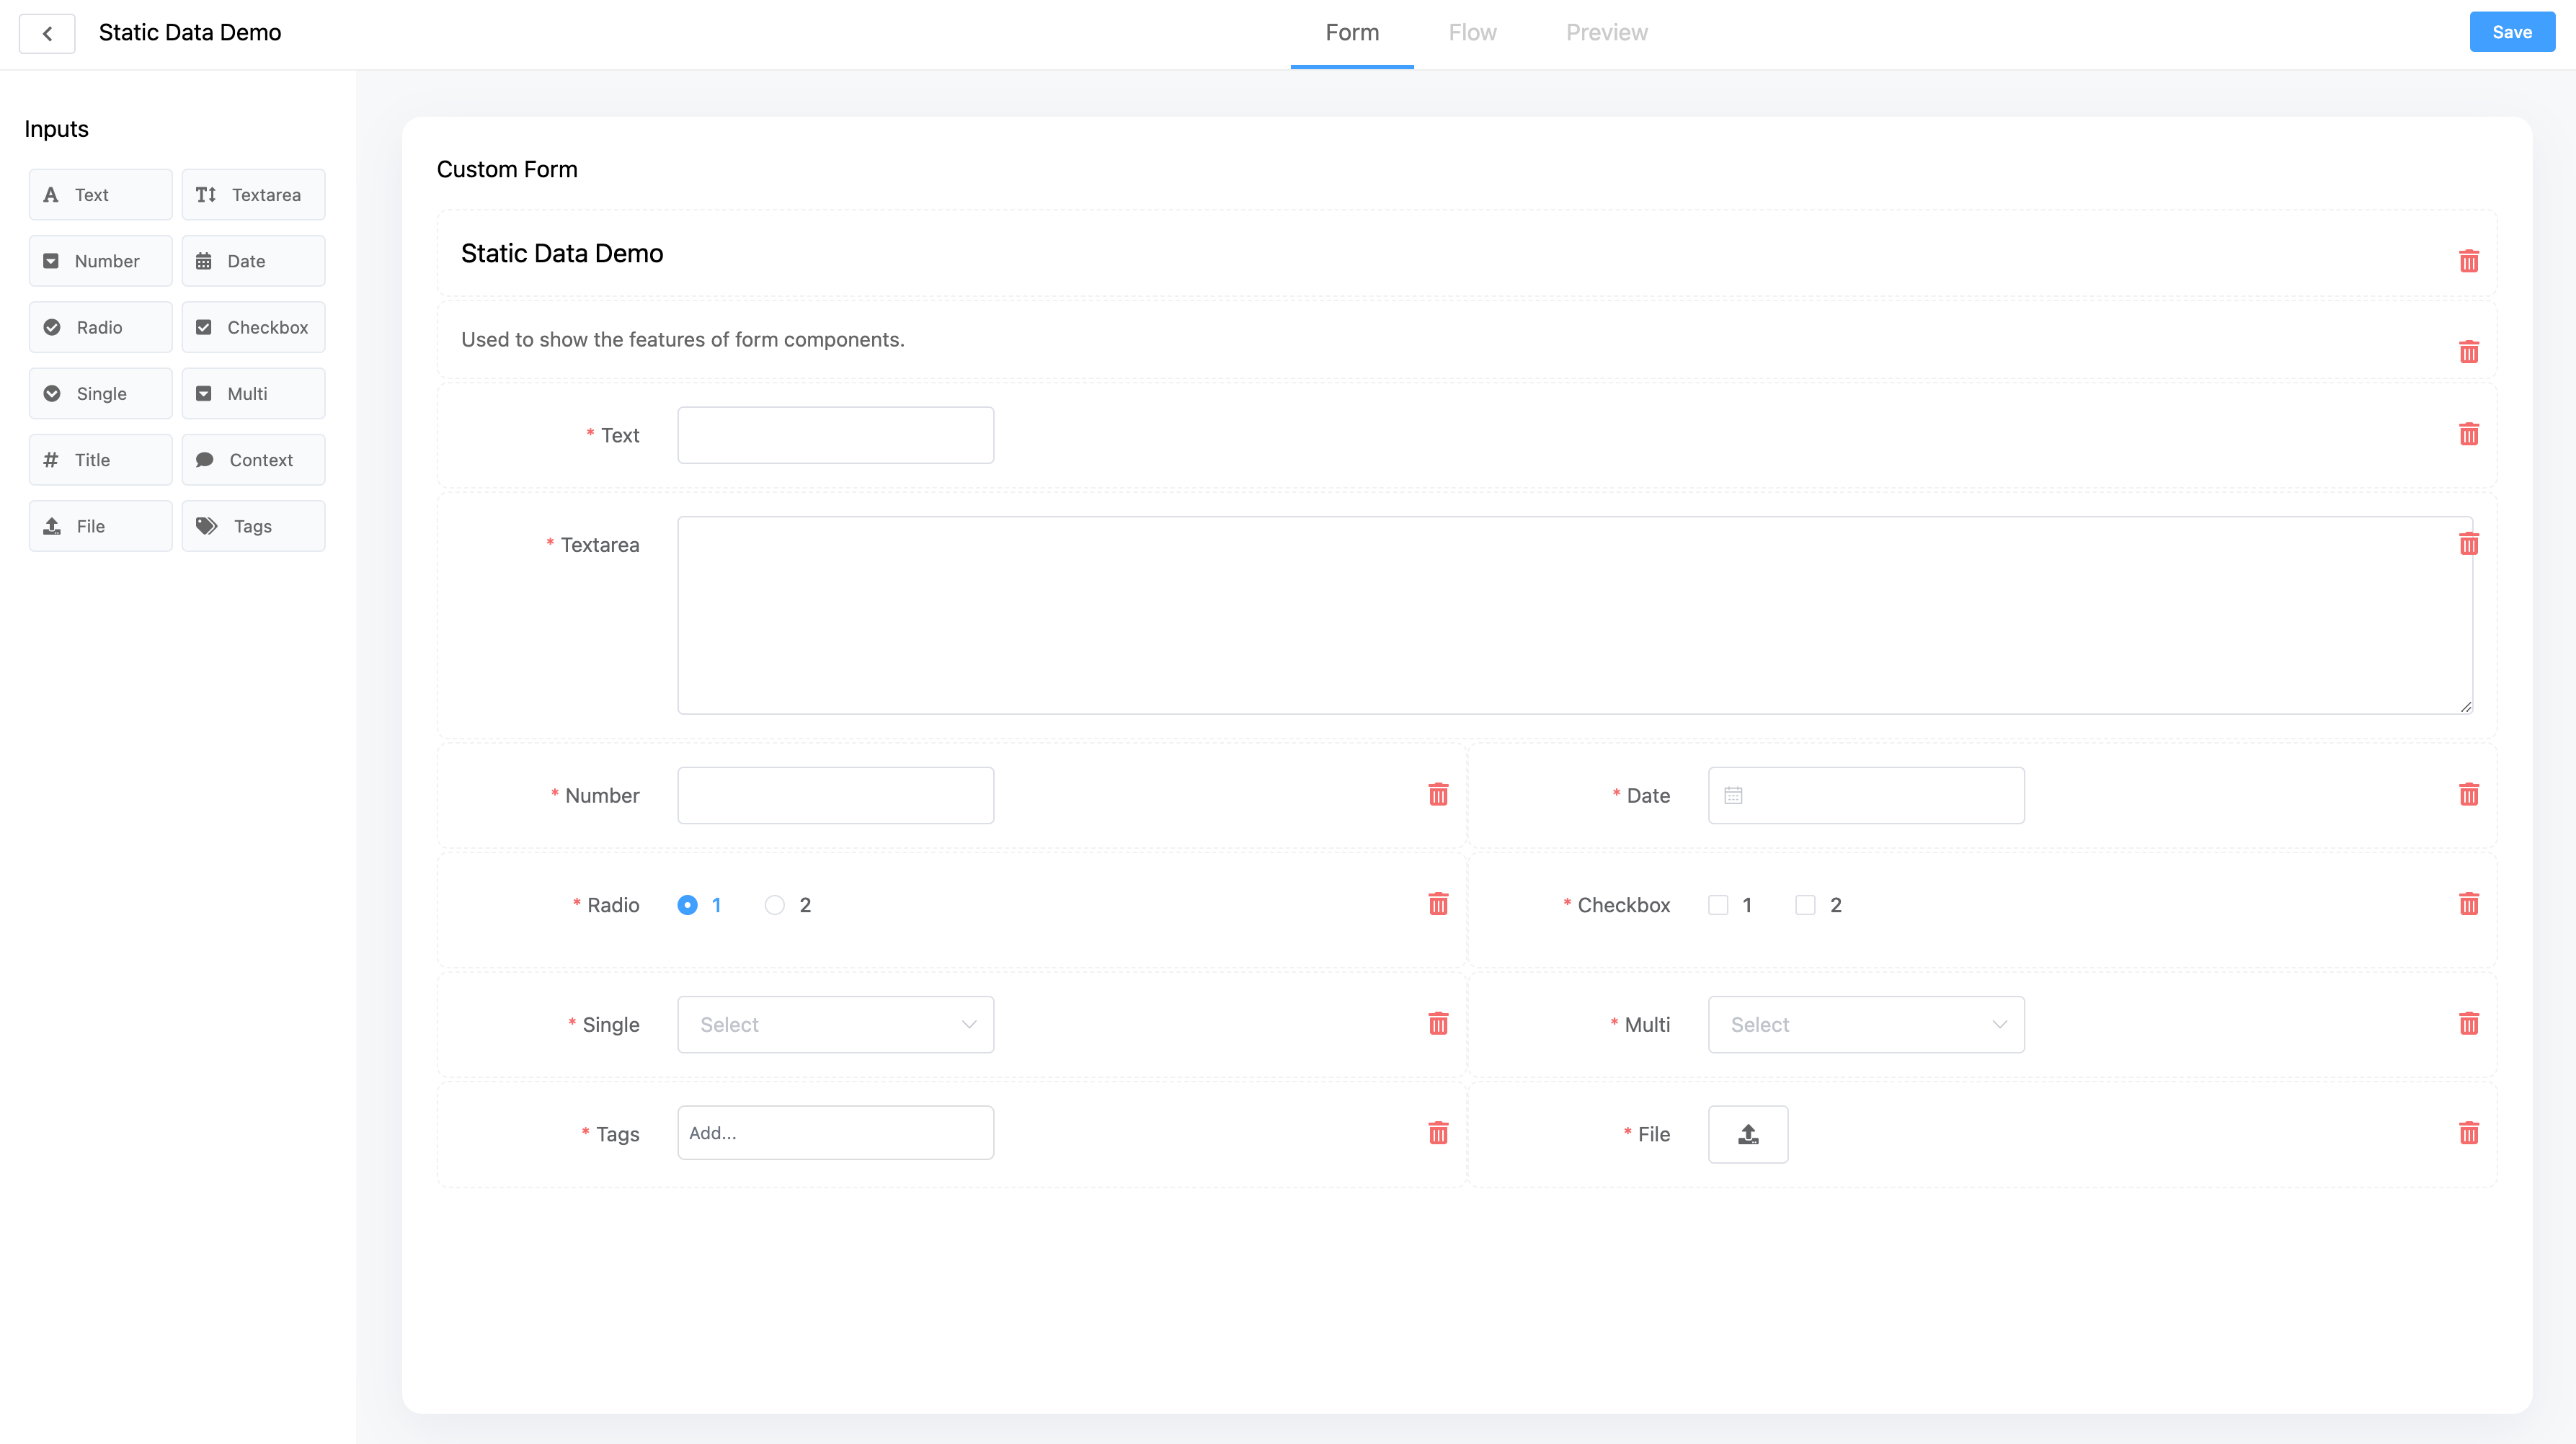Click the Save button
The width and height of the screenshot is (2576, 1444).
2511,32
